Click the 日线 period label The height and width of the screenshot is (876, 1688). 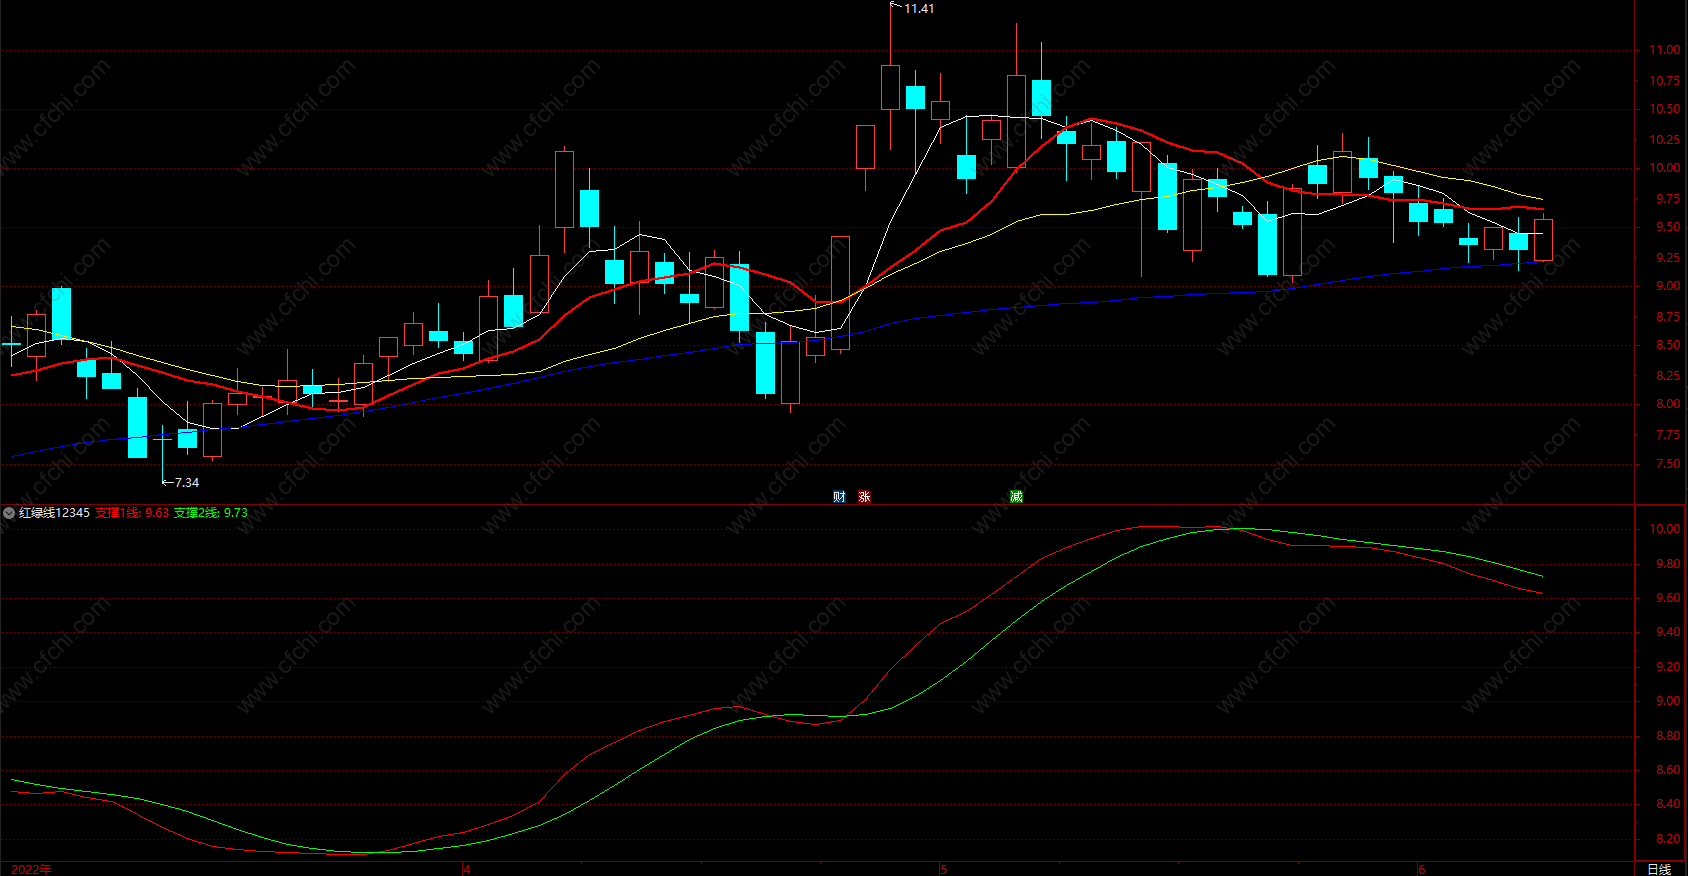[1659, 869]
